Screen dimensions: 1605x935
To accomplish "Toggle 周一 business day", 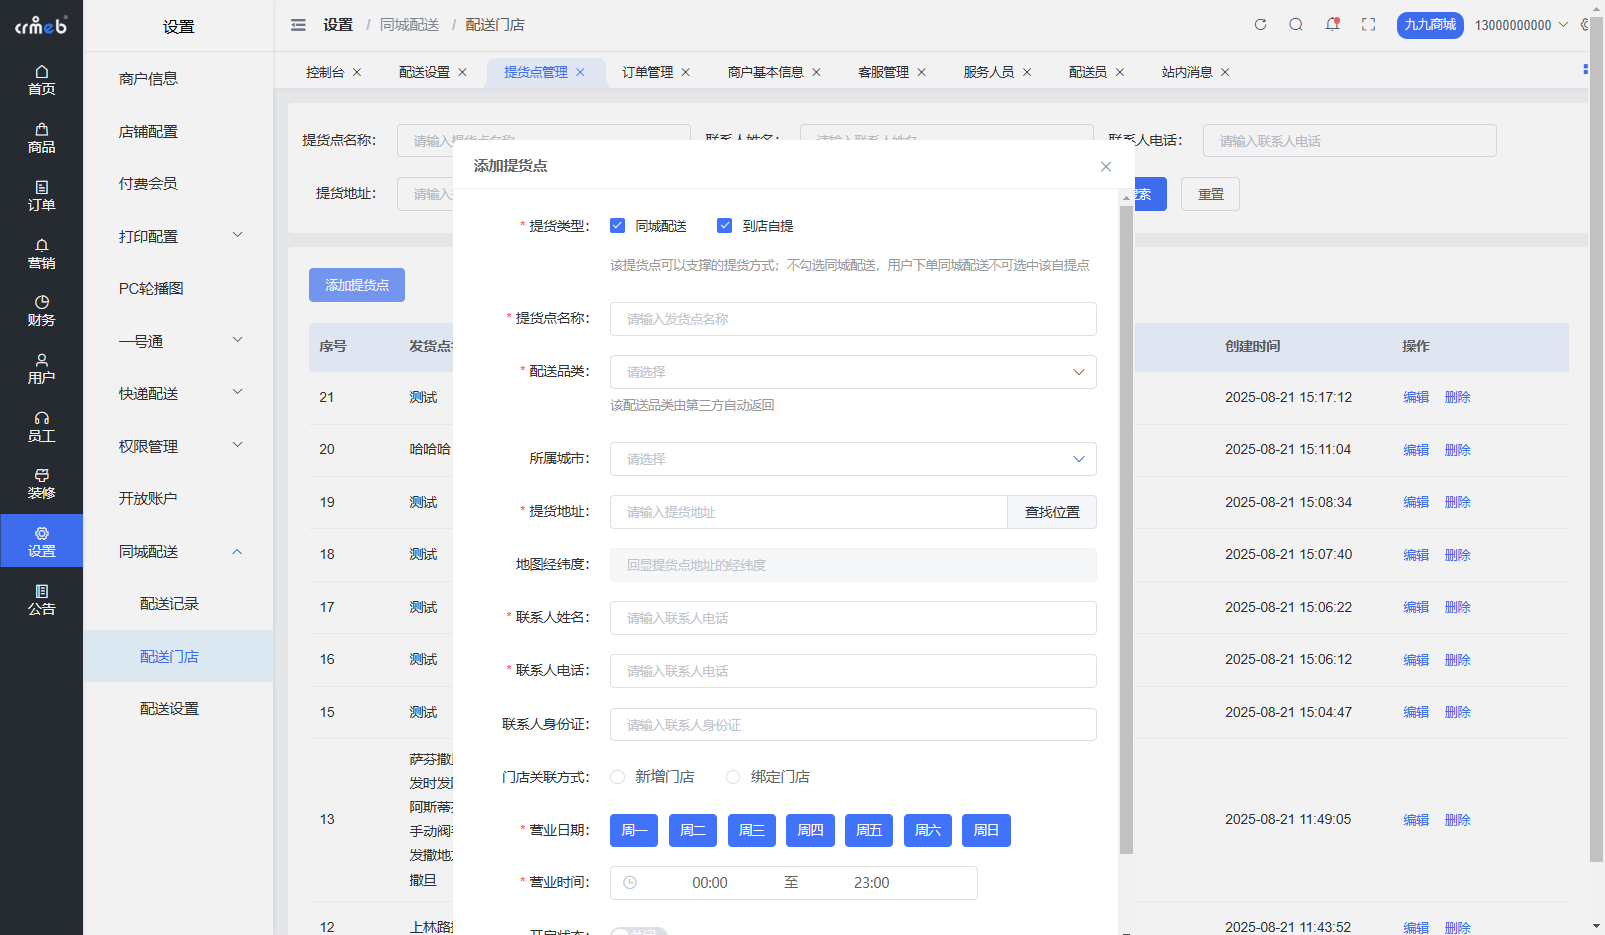I will (x=634, y=830).
